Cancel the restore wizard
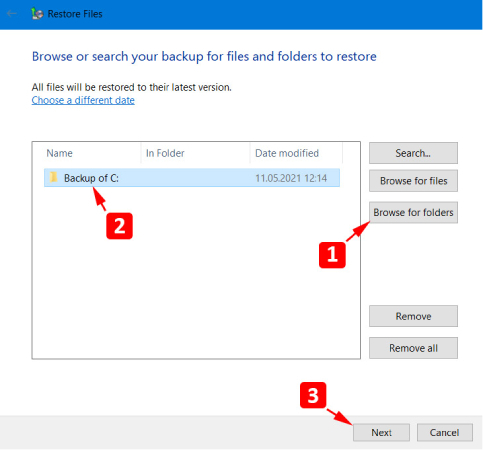The width and height of the screenshot is (483, 450). coord(444,432)
